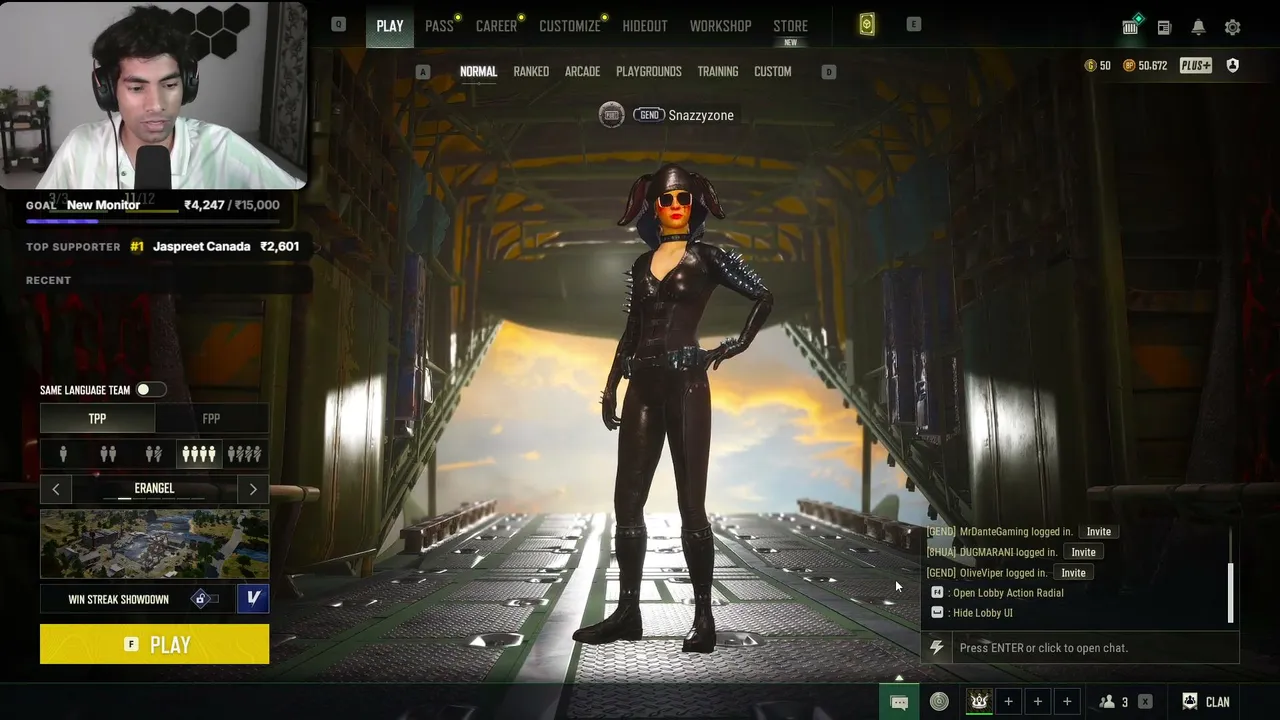Select PLAYGROUNDS mode

point(649,72)
